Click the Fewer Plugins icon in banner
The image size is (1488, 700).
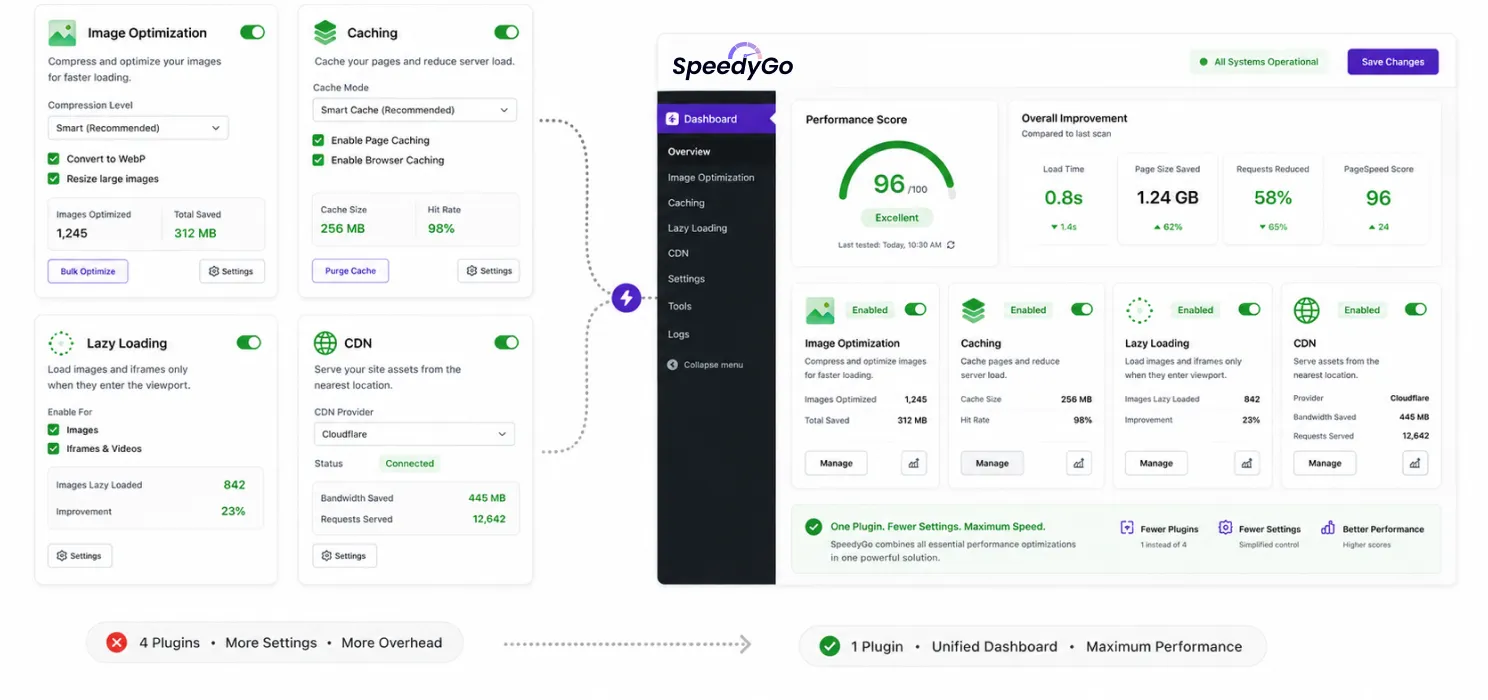pyautogui.click(x=1127, y=527)
